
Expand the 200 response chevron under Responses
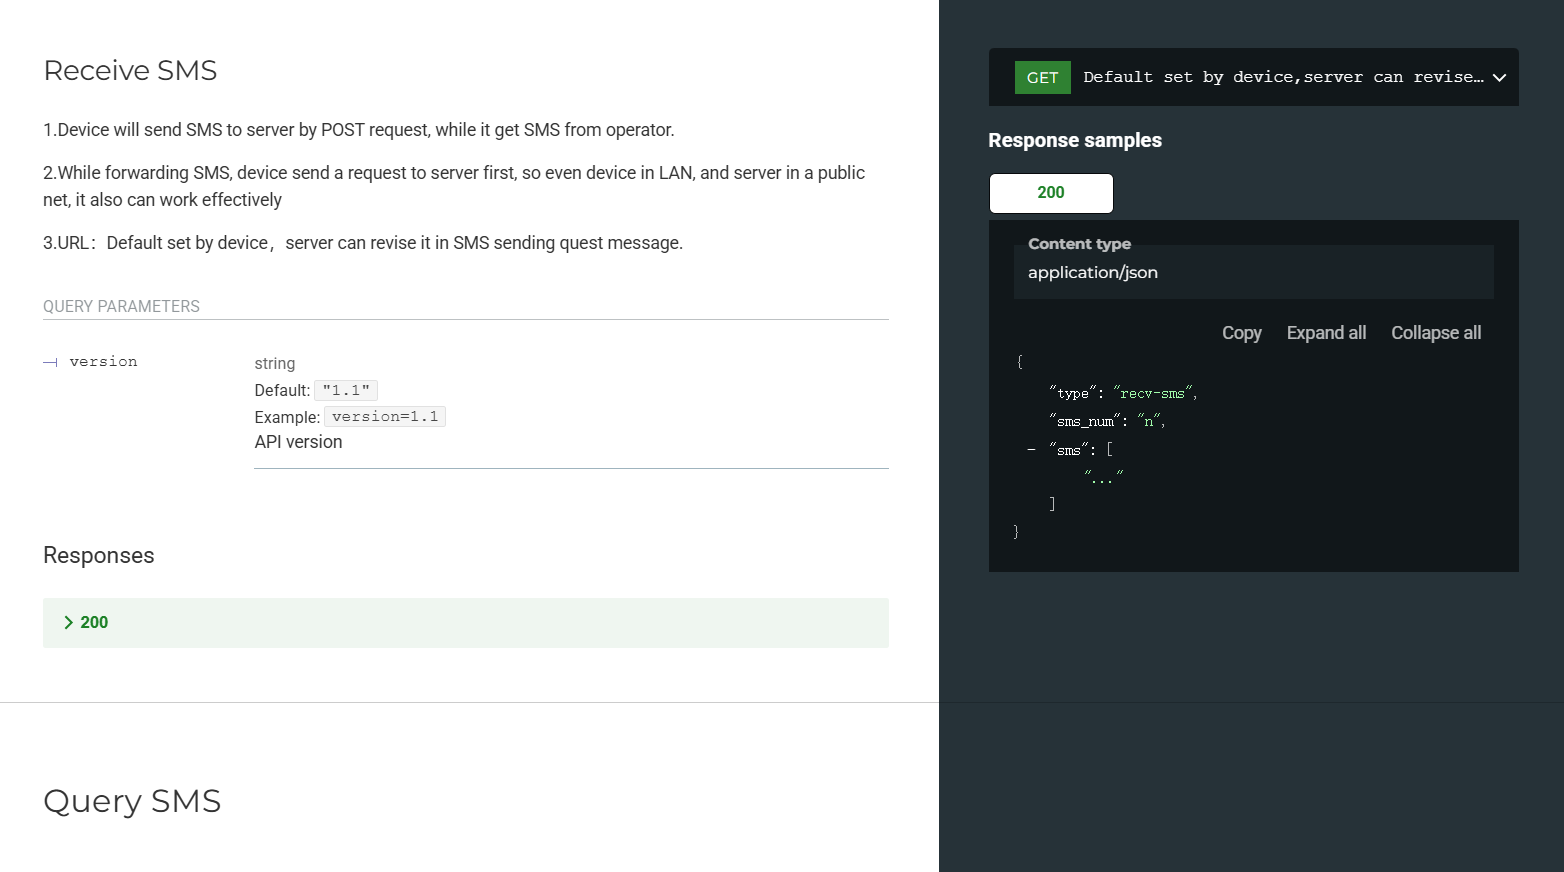coord(69,623)
